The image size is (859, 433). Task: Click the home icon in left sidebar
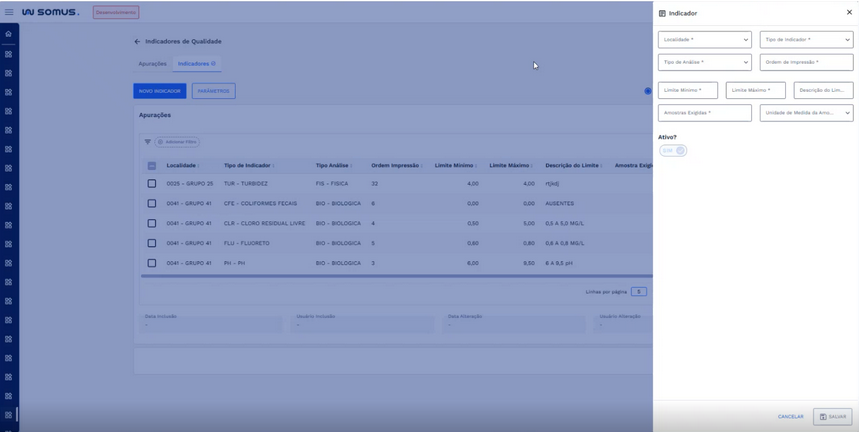pos(9,34)
